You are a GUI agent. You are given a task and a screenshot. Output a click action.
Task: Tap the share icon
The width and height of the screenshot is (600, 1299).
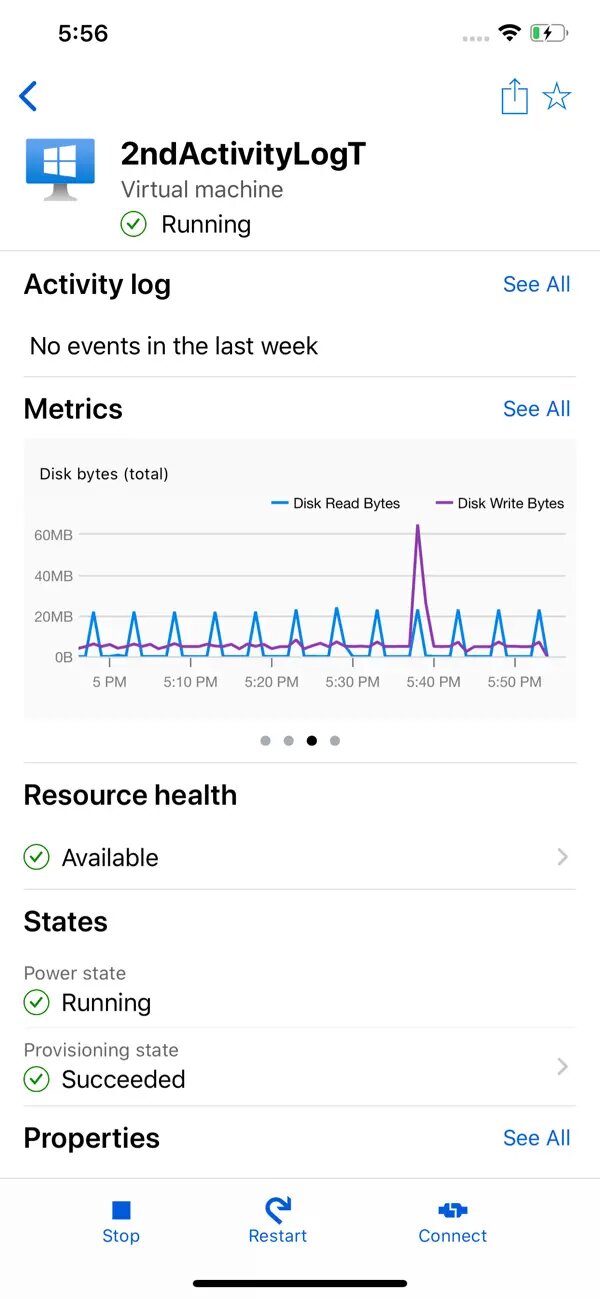point(514,97)
